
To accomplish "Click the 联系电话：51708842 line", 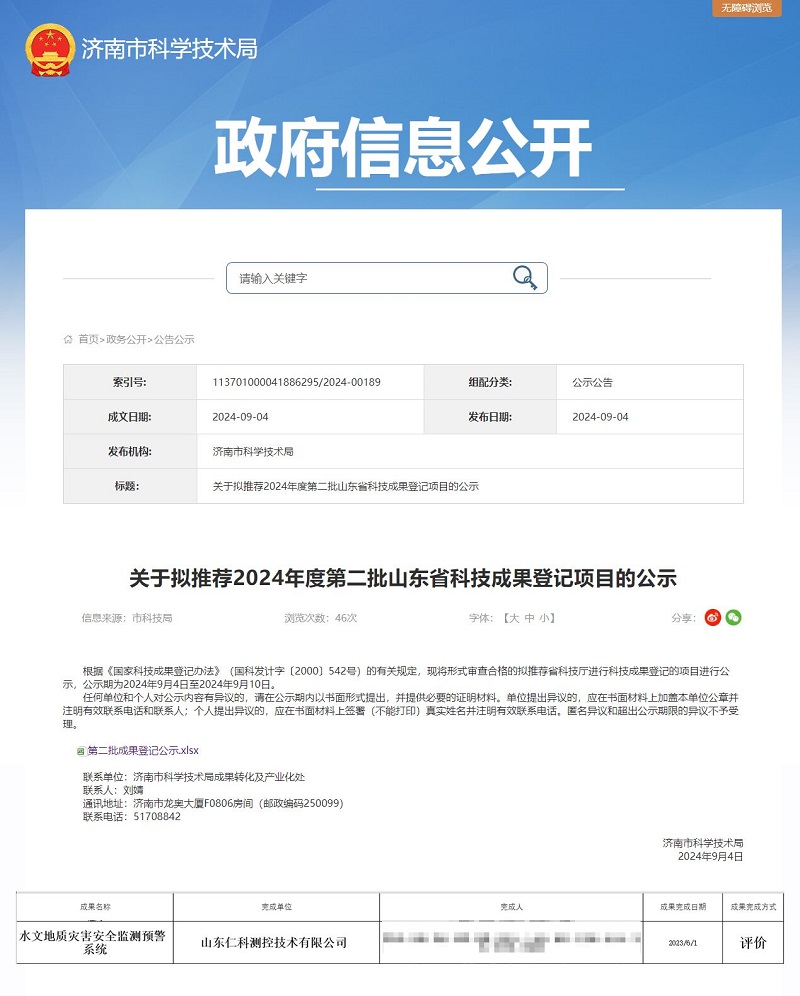I will pos(132,817).
